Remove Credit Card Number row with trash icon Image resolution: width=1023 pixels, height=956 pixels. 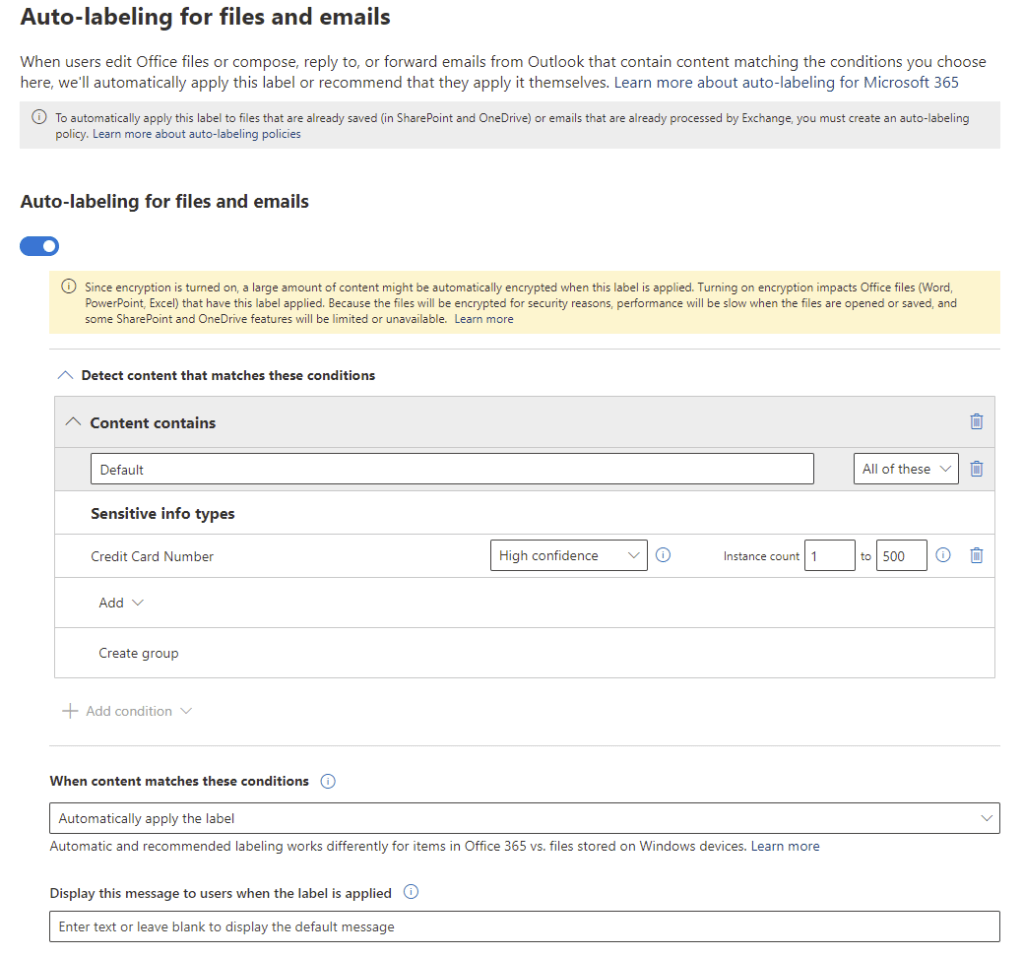click(976, 556)
